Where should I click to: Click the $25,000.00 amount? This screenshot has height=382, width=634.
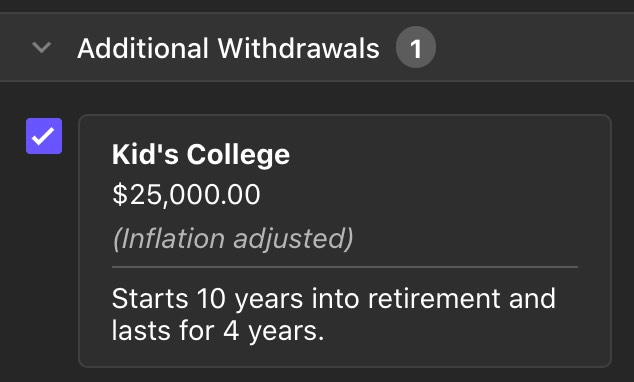click(x=186, y=194)
